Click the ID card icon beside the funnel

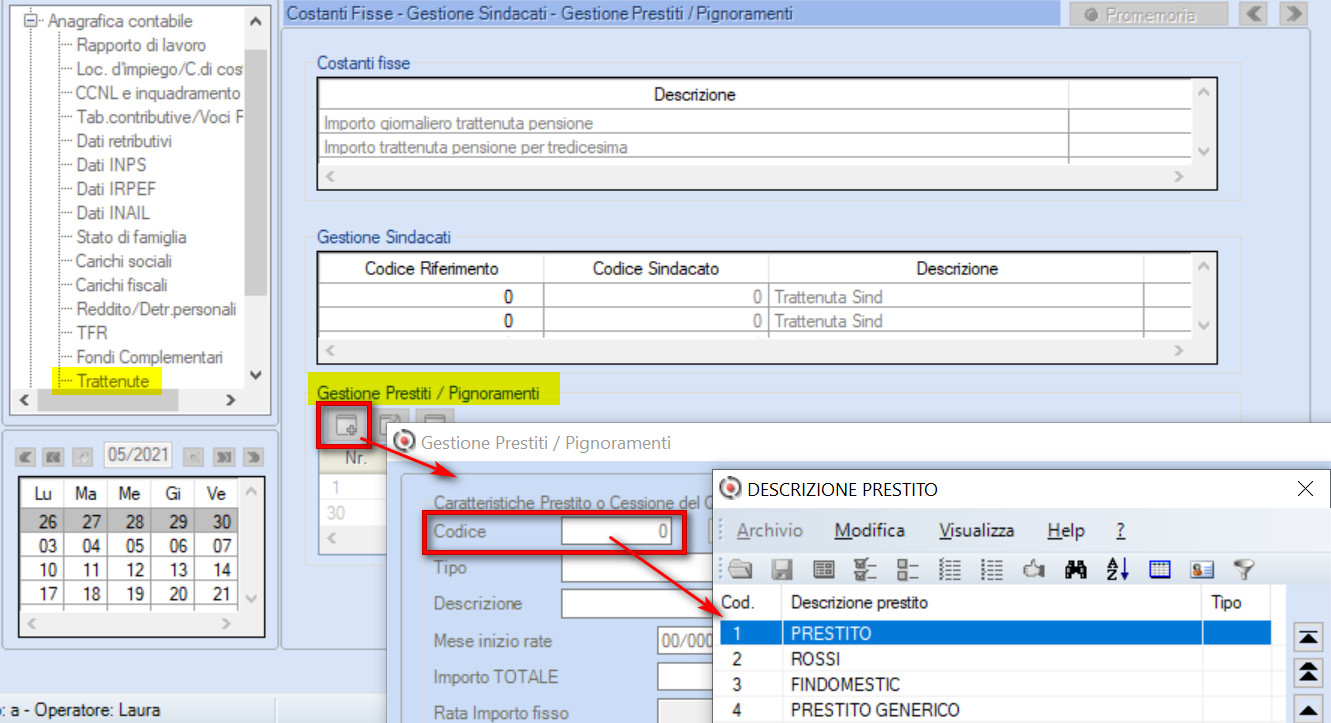(1202, 570)
